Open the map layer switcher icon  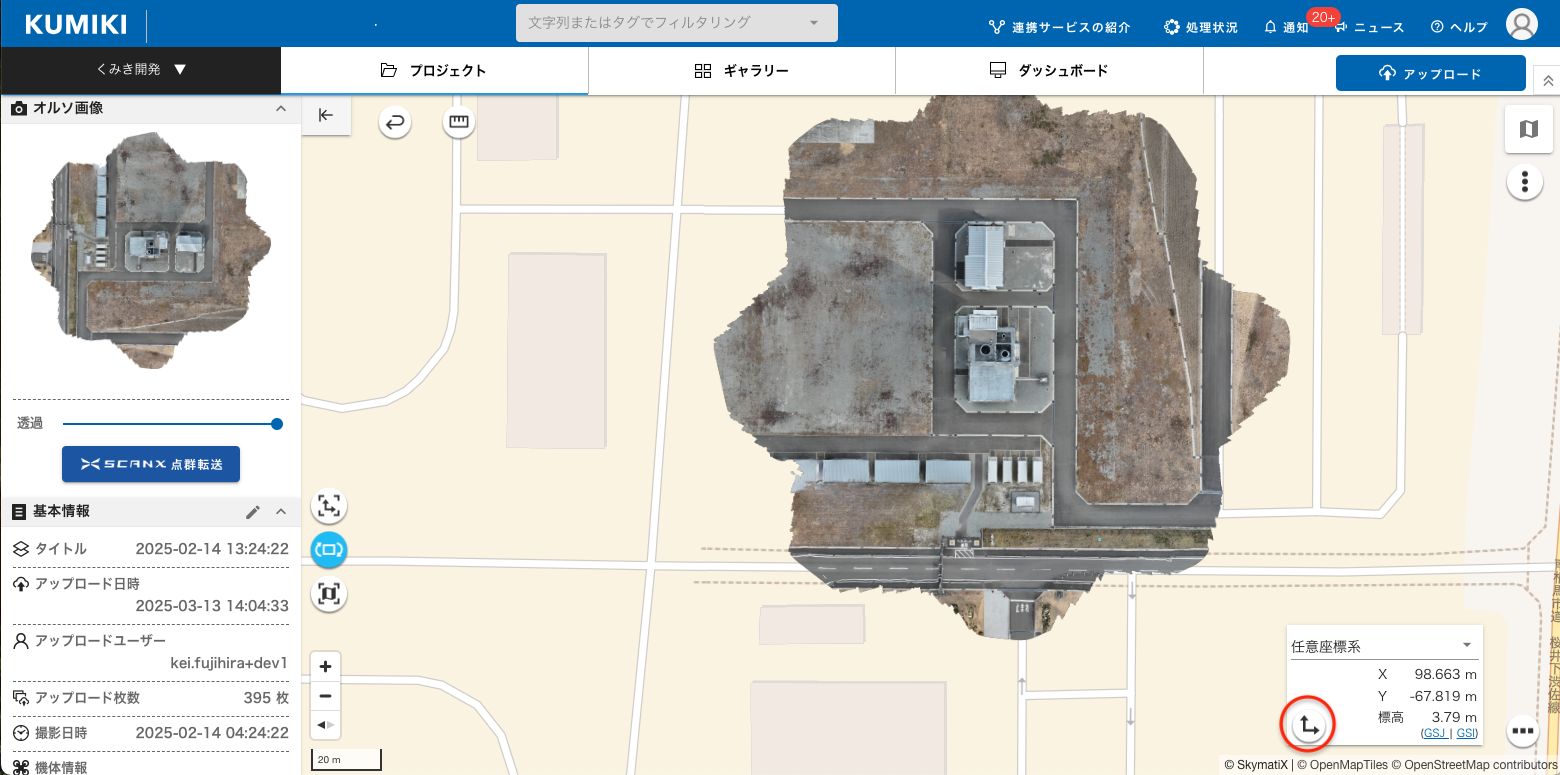click(1528, 129)
